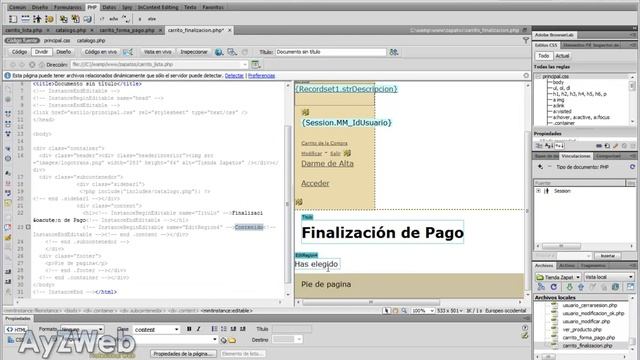
Task: Open the Favoritos insert tab
Action: pos(213,7)
